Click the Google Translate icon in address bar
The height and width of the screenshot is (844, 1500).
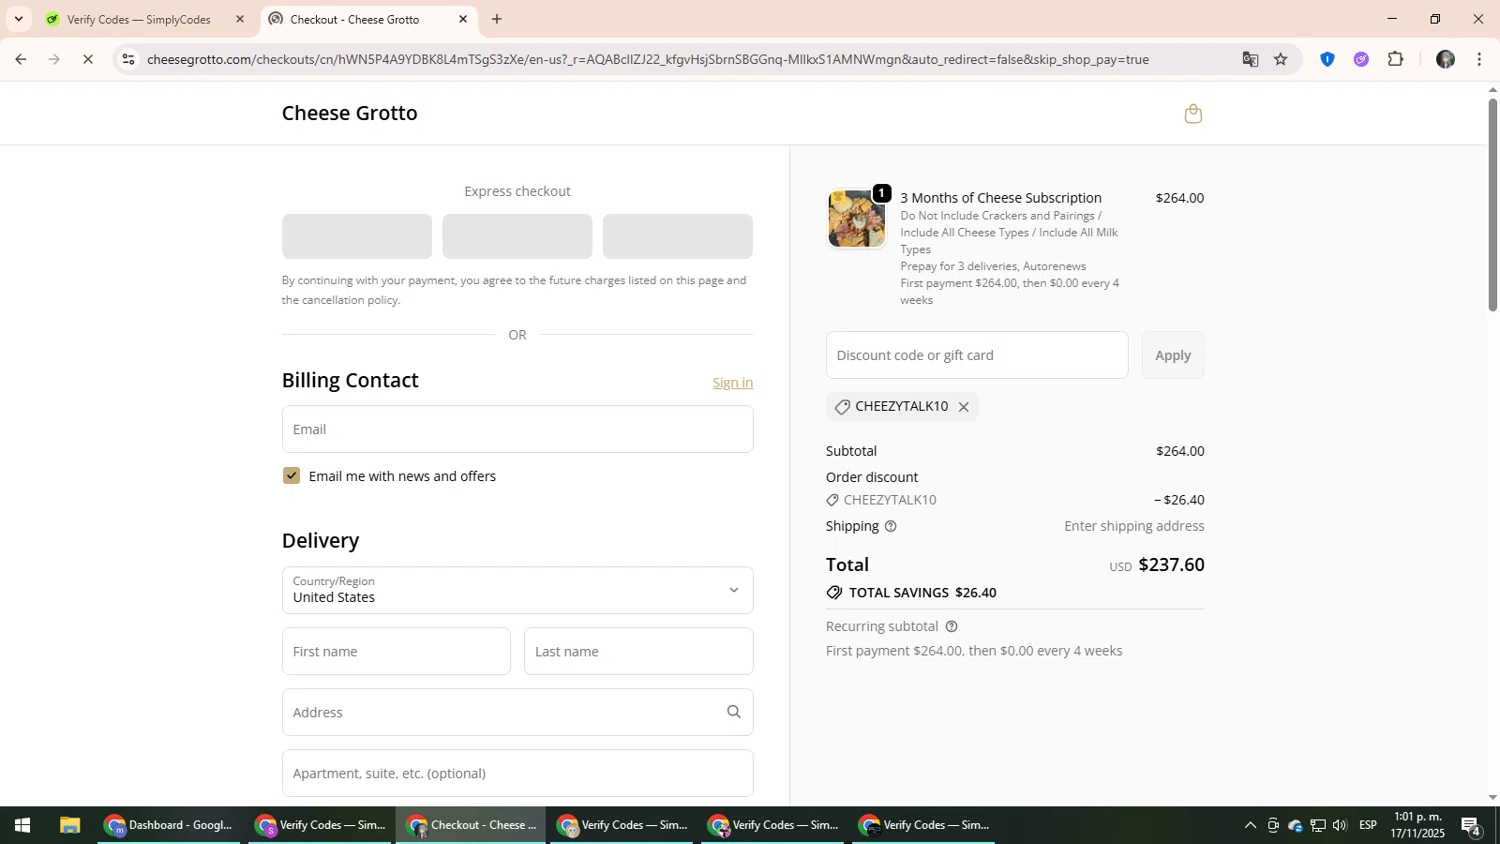[1250, 59]
